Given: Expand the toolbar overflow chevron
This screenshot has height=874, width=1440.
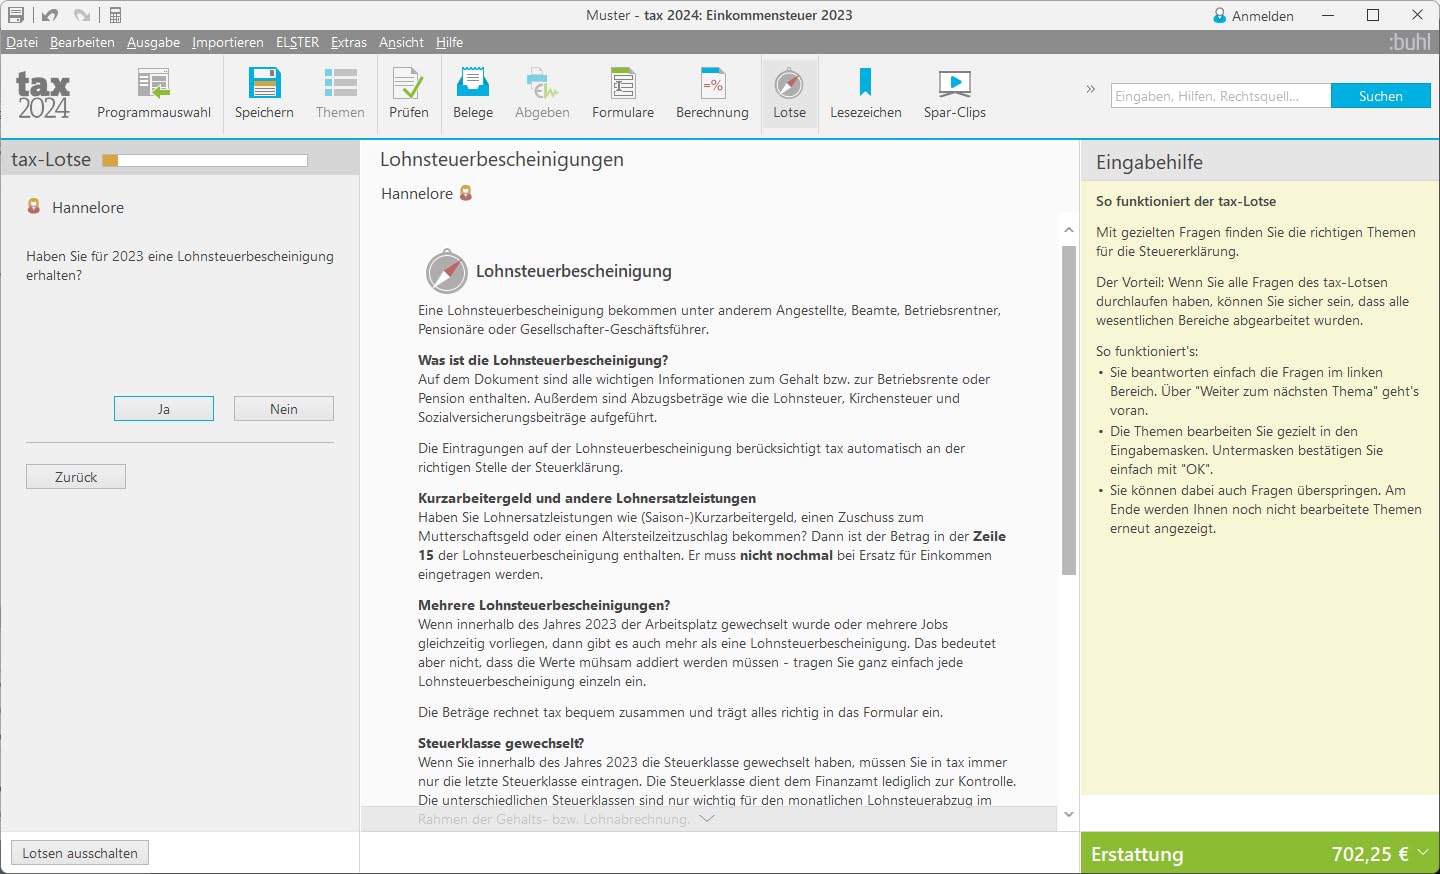Looking at the screenshot, I should pyautogui.click(x=1091, y=89).
